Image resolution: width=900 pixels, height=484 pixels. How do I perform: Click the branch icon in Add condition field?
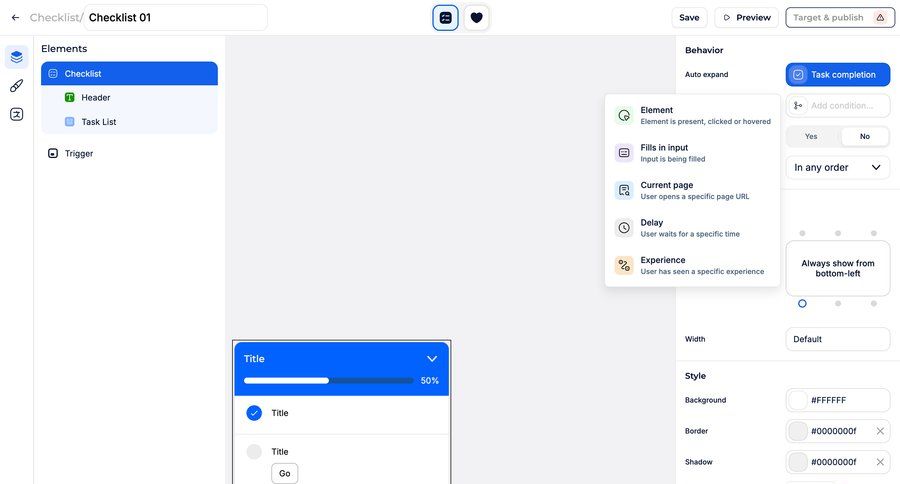pyautogui.click(x=798, y=106)
